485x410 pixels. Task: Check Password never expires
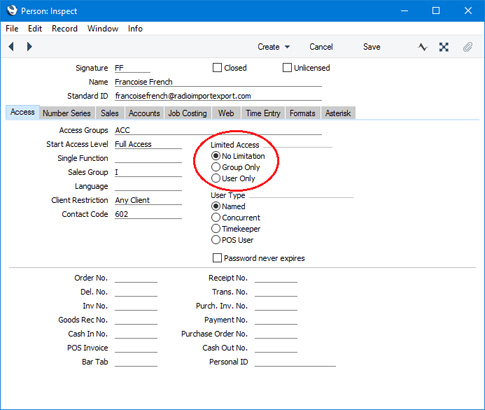click(x=217, y=258)
